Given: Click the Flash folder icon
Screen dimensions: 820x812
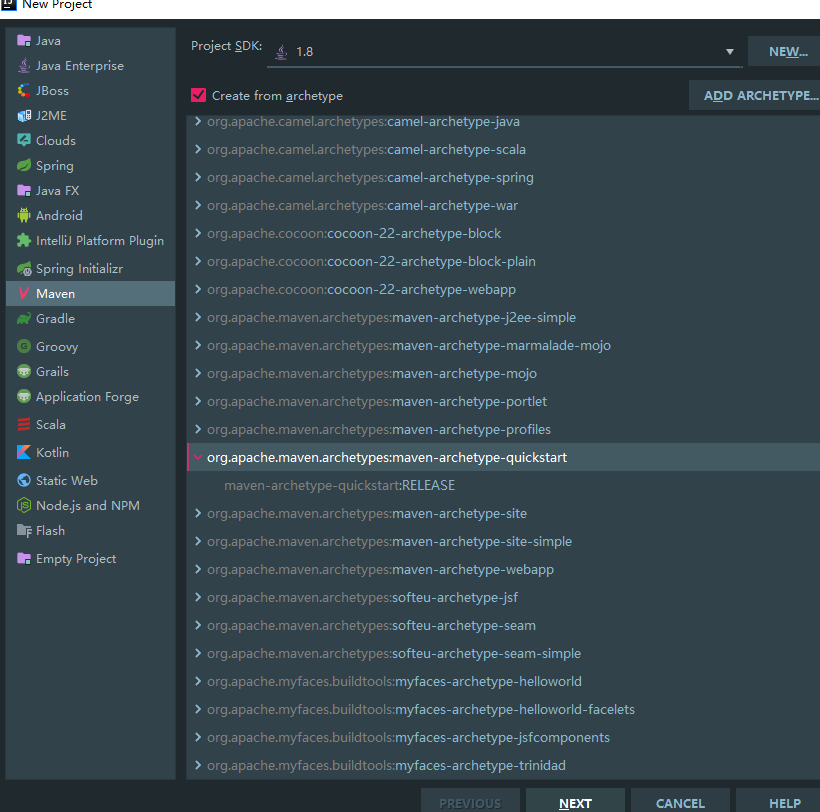Looking at the screenshot, I should click(24, 530).
